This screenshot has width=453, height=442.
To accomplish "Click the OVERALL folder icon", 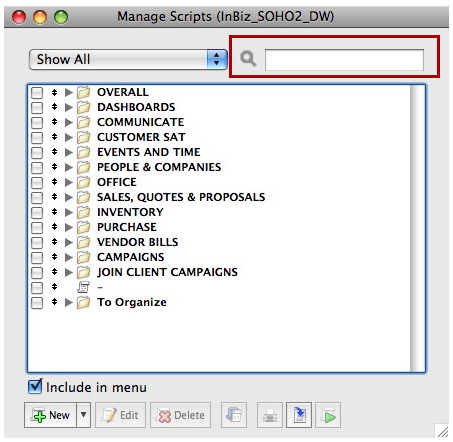I will pos(83,92).
